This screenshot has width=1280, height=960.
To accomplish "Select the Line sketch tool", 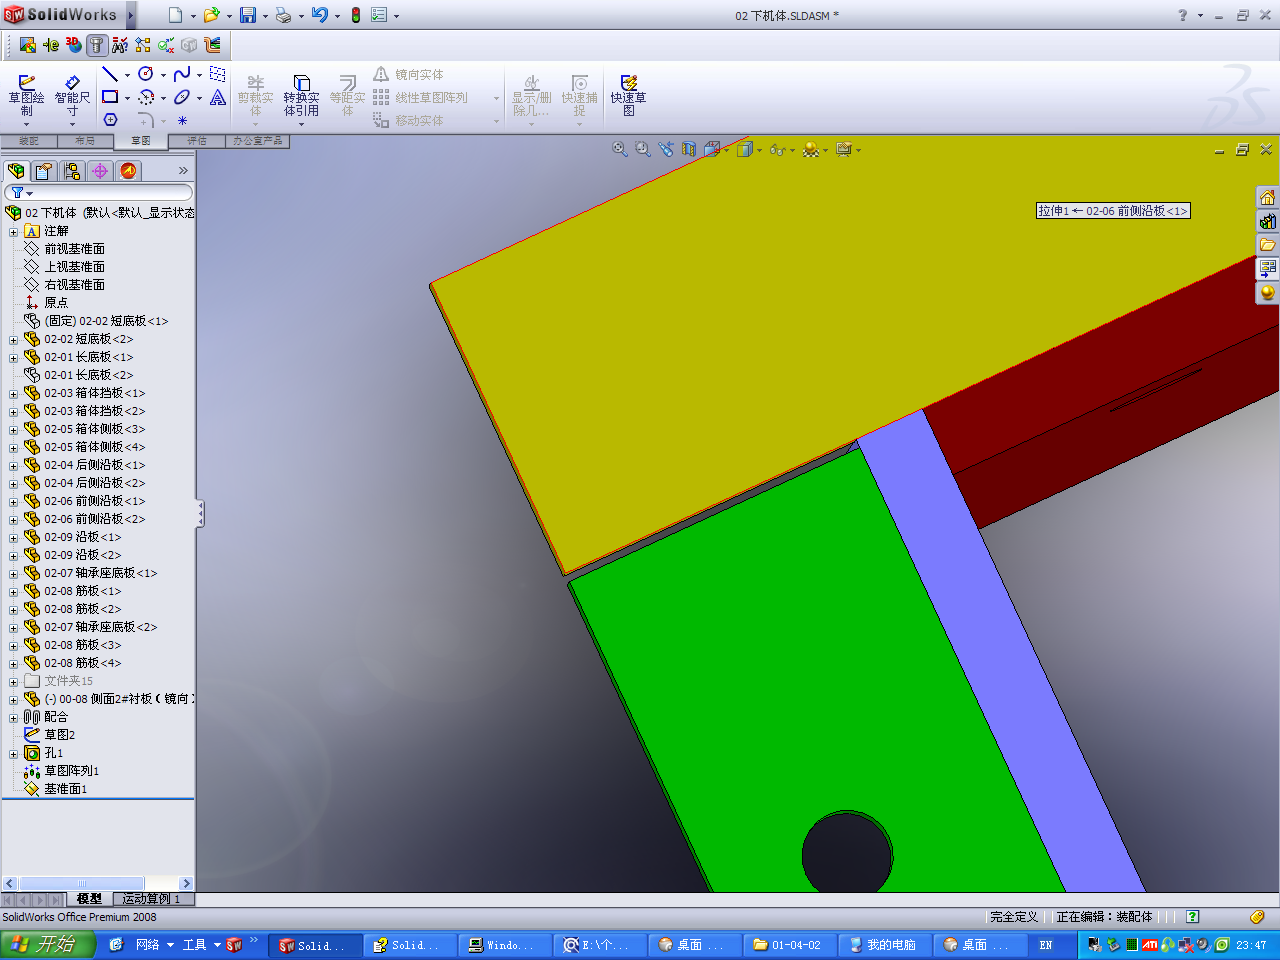I will [x=110, y=74].
